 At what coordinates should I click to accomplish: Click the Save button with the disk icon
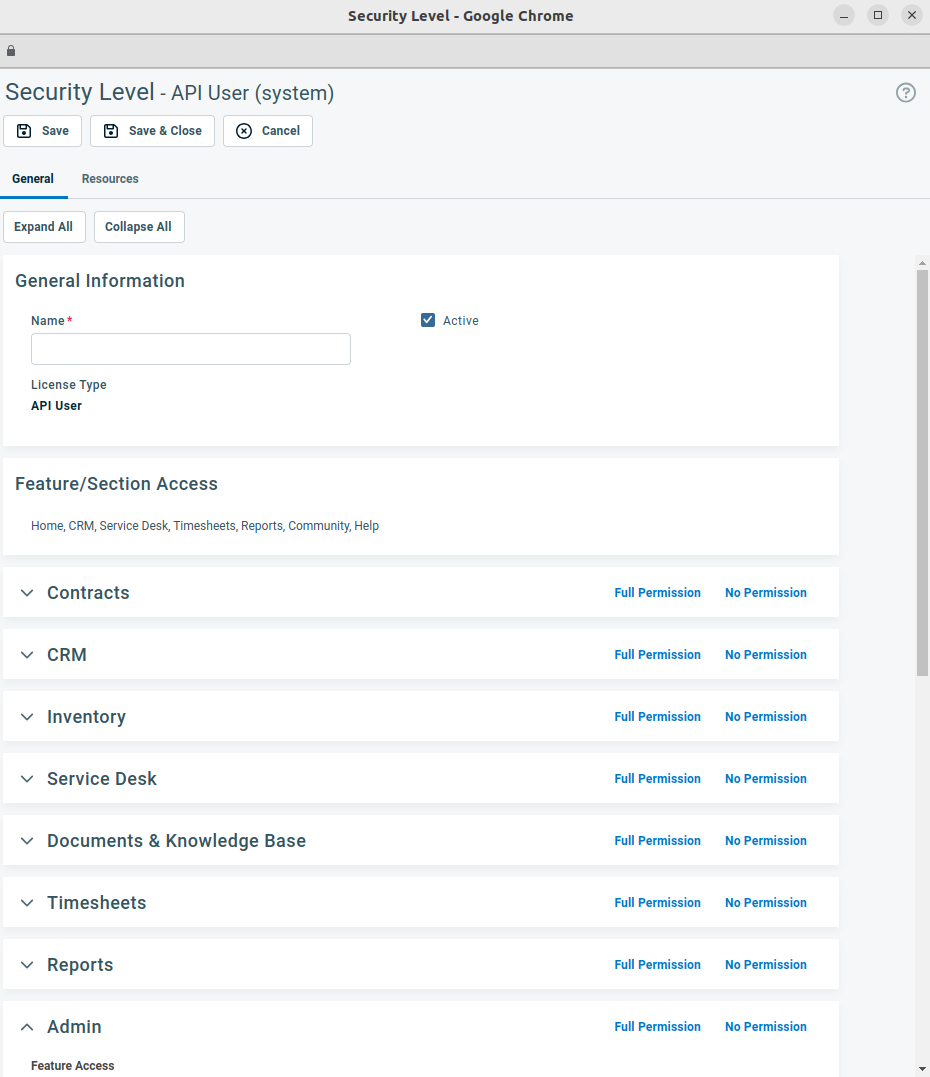[43, 131]
